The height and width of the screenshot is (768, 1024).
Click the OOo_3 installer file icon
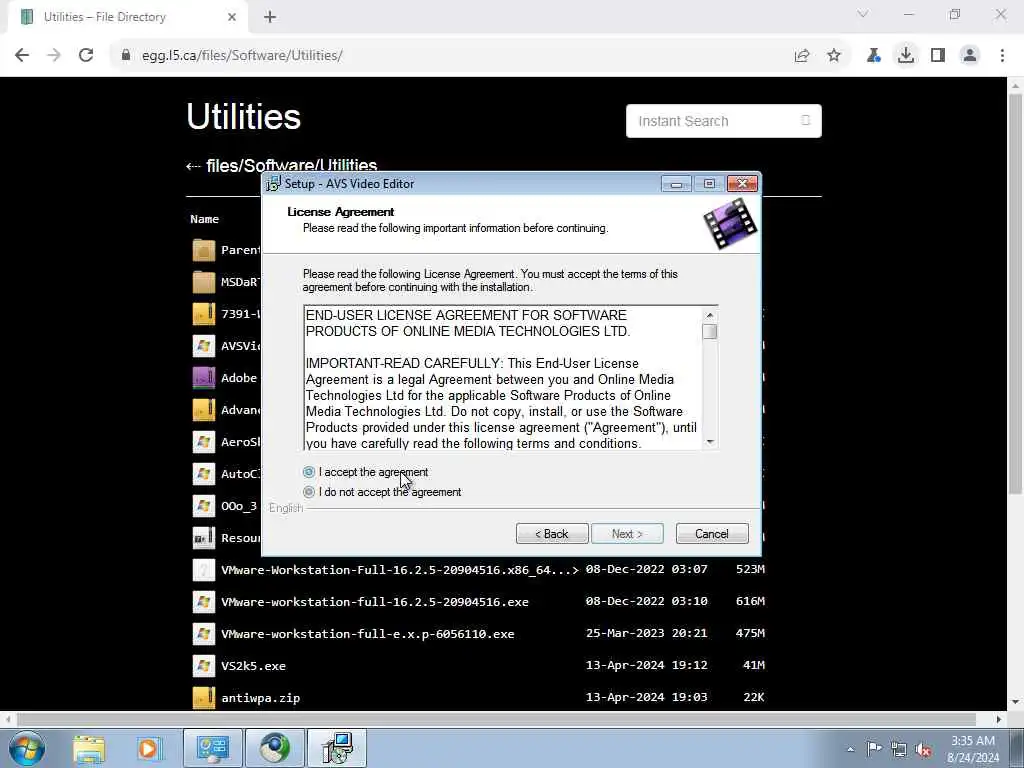pos(204,505)
